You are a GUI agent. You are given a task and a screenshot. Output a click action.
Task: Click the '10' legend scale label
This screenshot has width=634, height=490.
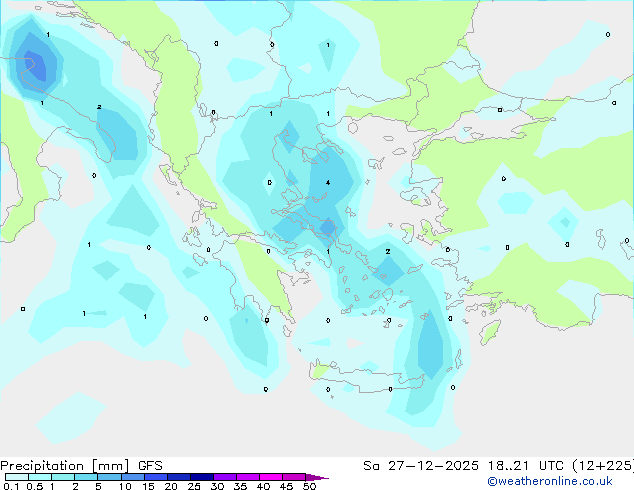pos(125,486)
